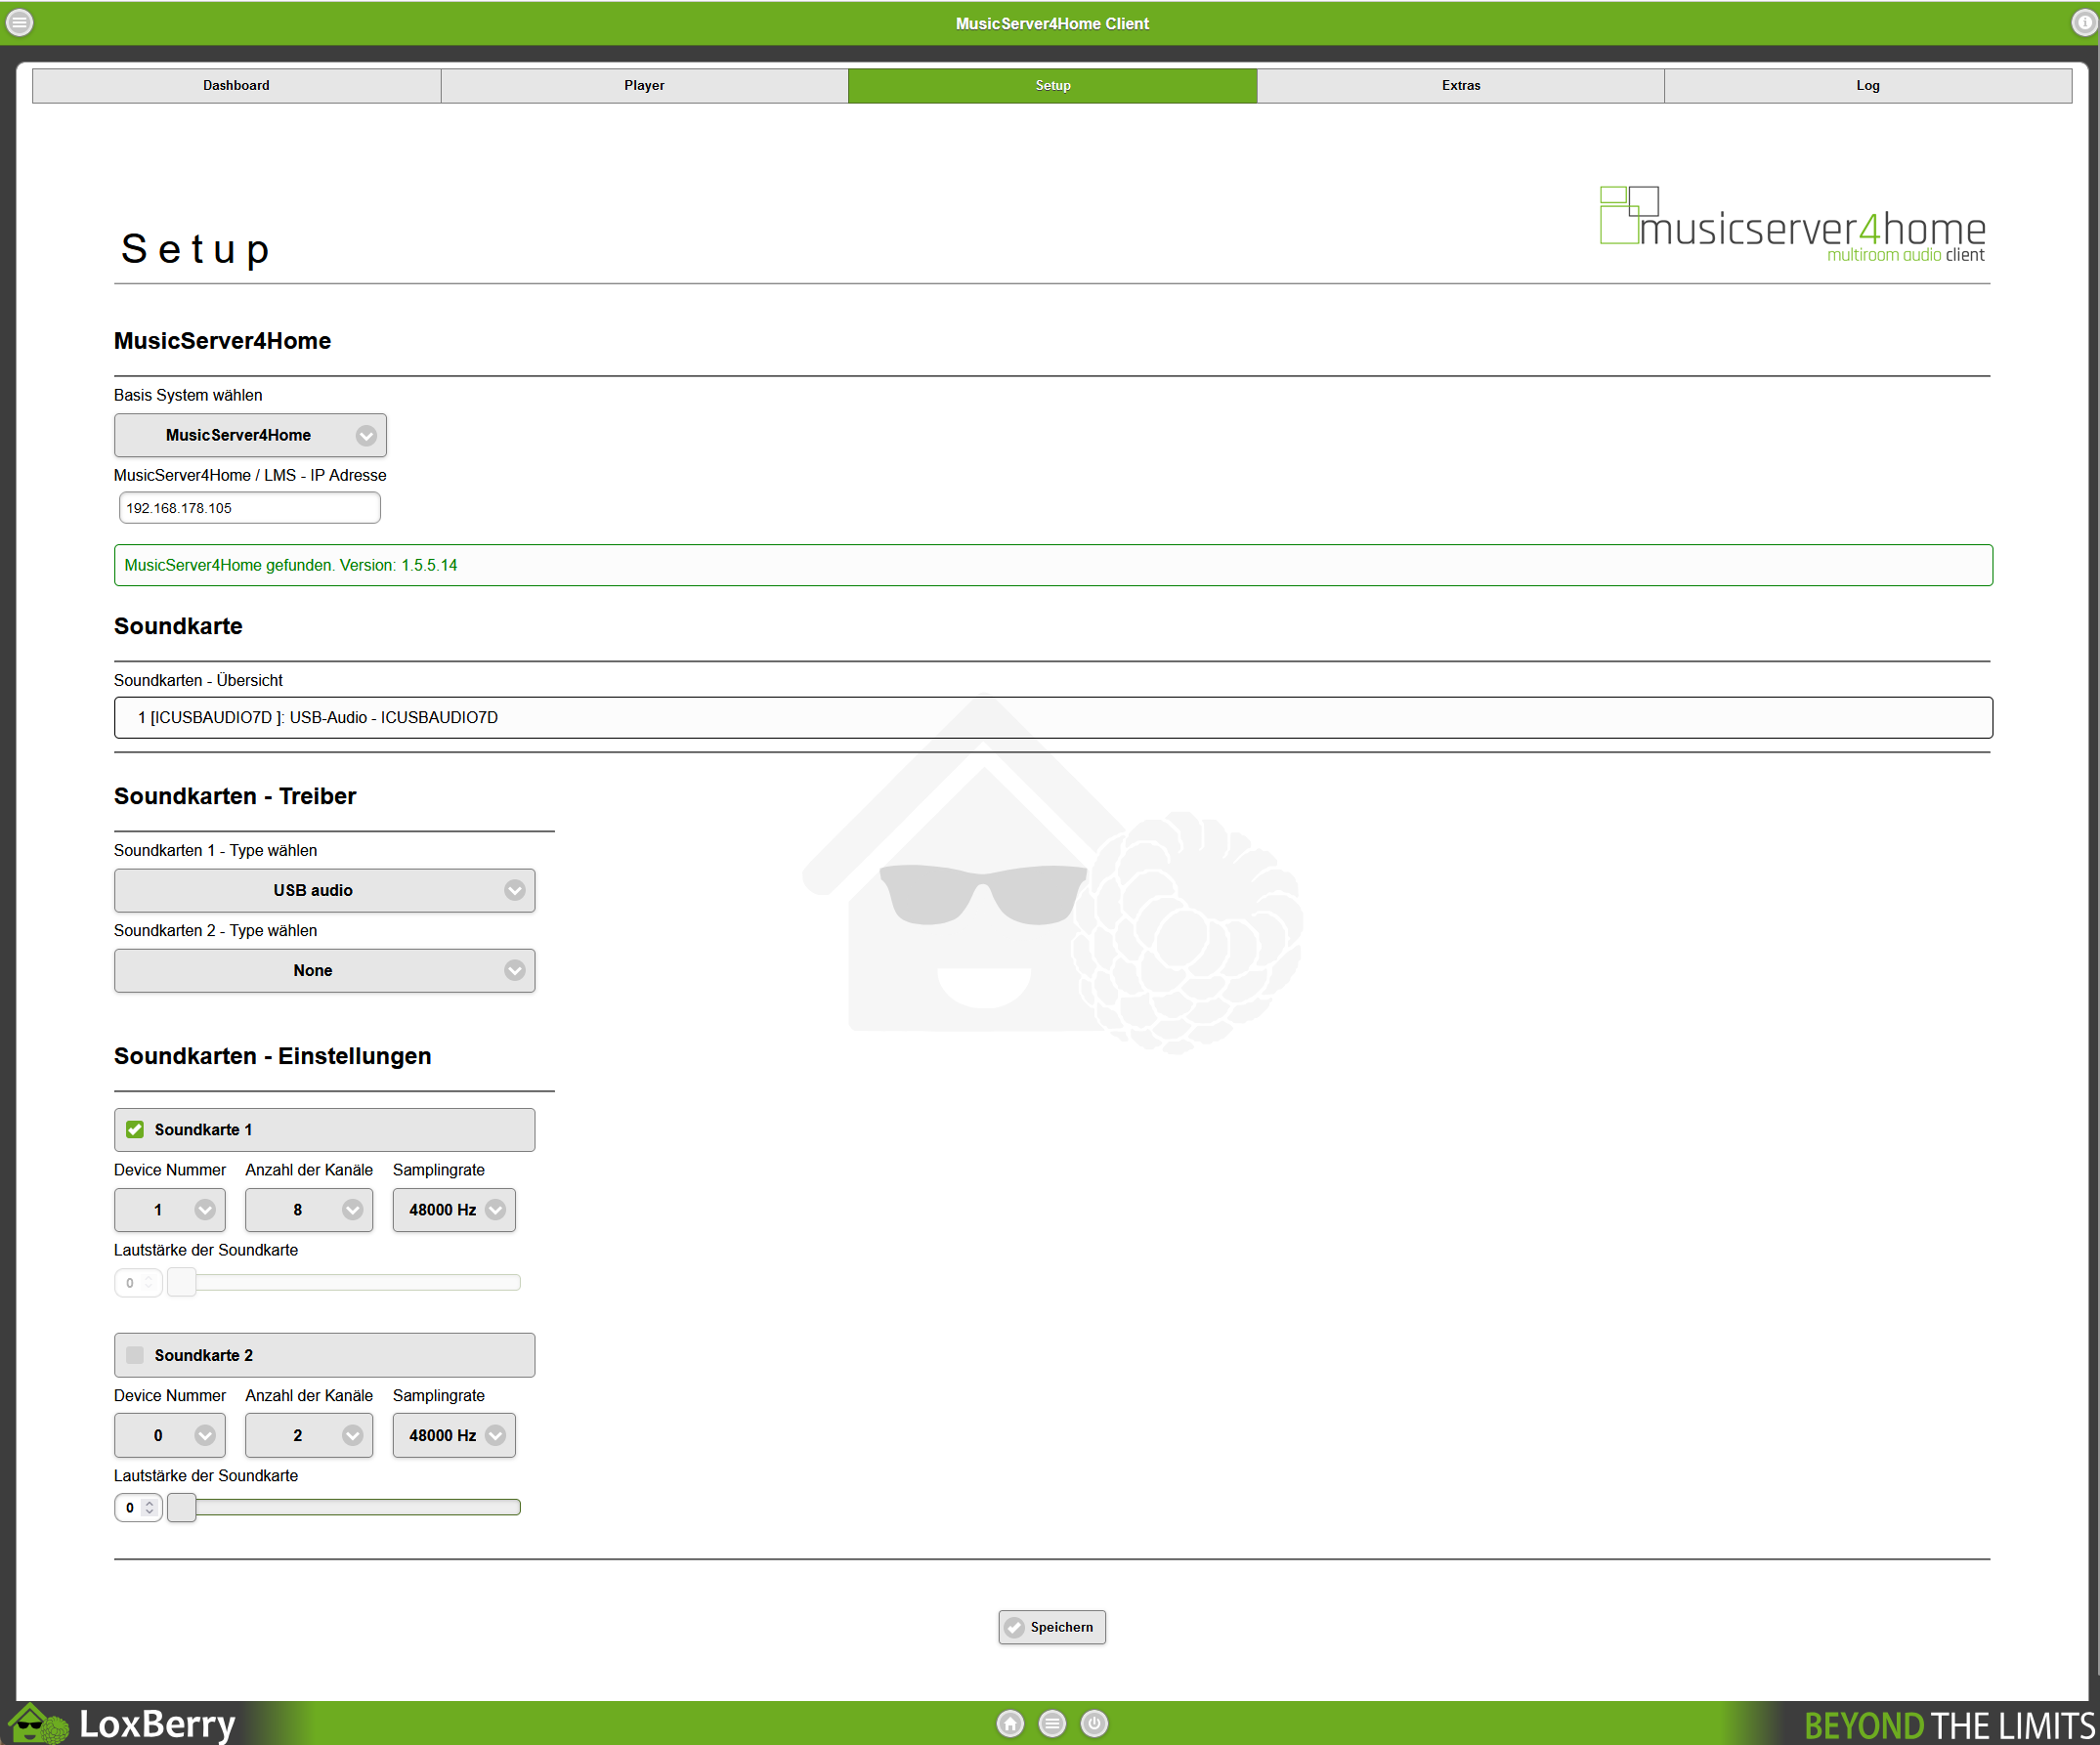Switch to the Dashboard tab

236,85
